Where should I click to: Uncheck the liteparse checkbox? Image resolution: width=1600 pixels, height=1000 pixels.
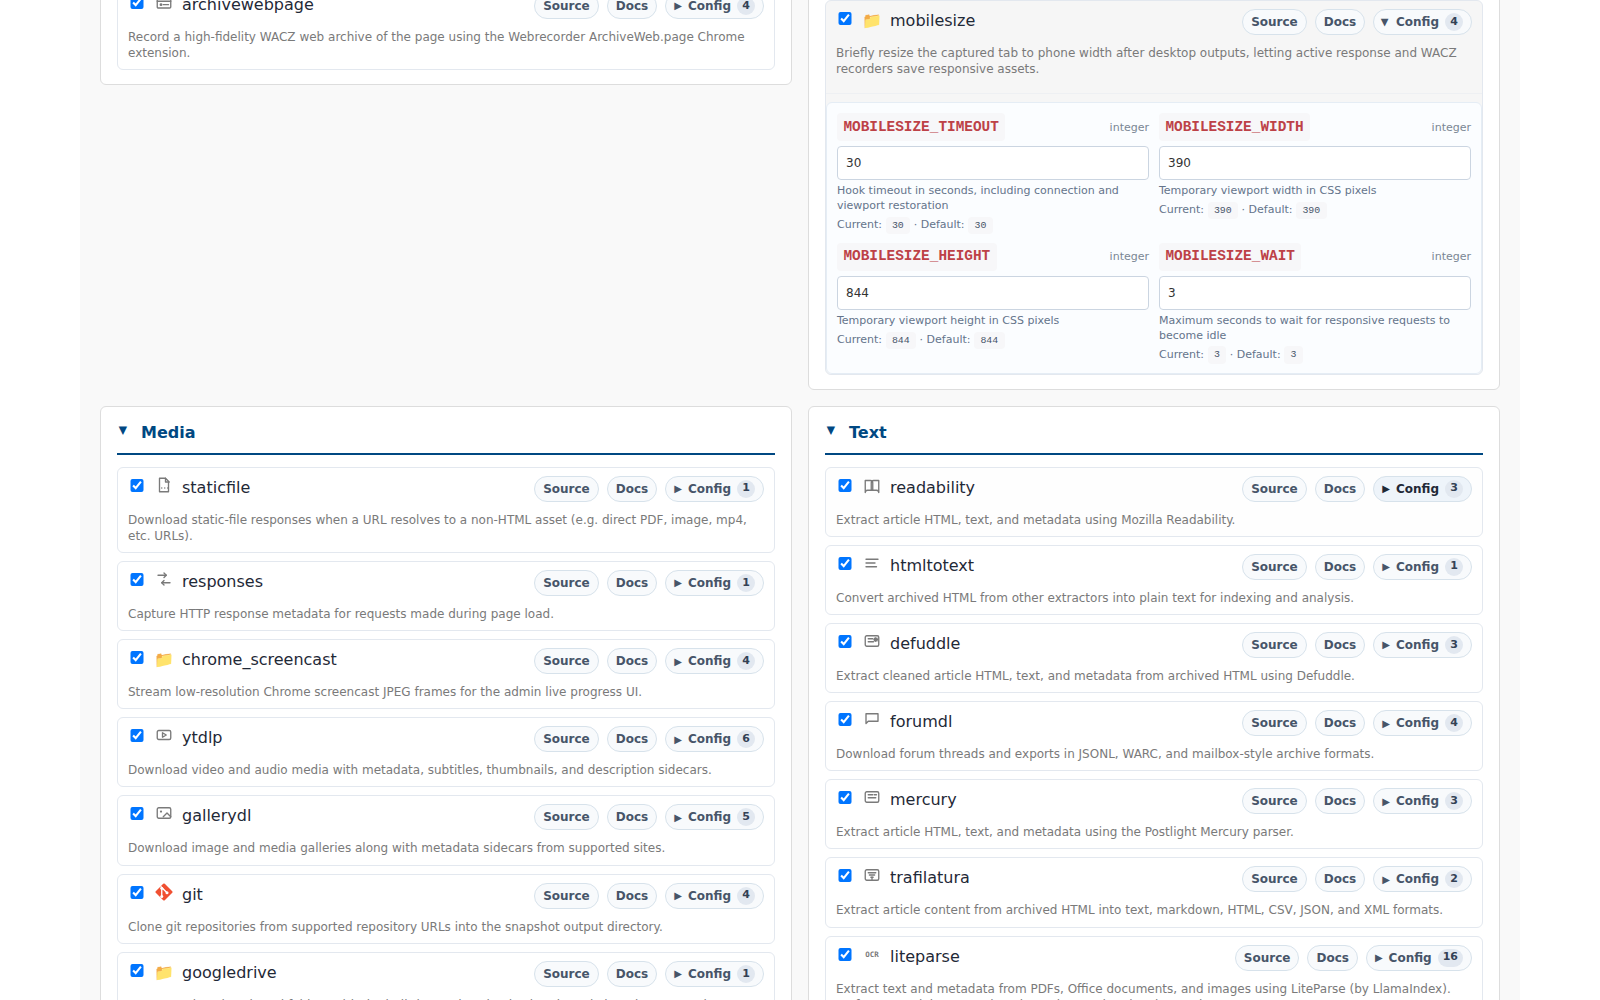coord(845,955)
